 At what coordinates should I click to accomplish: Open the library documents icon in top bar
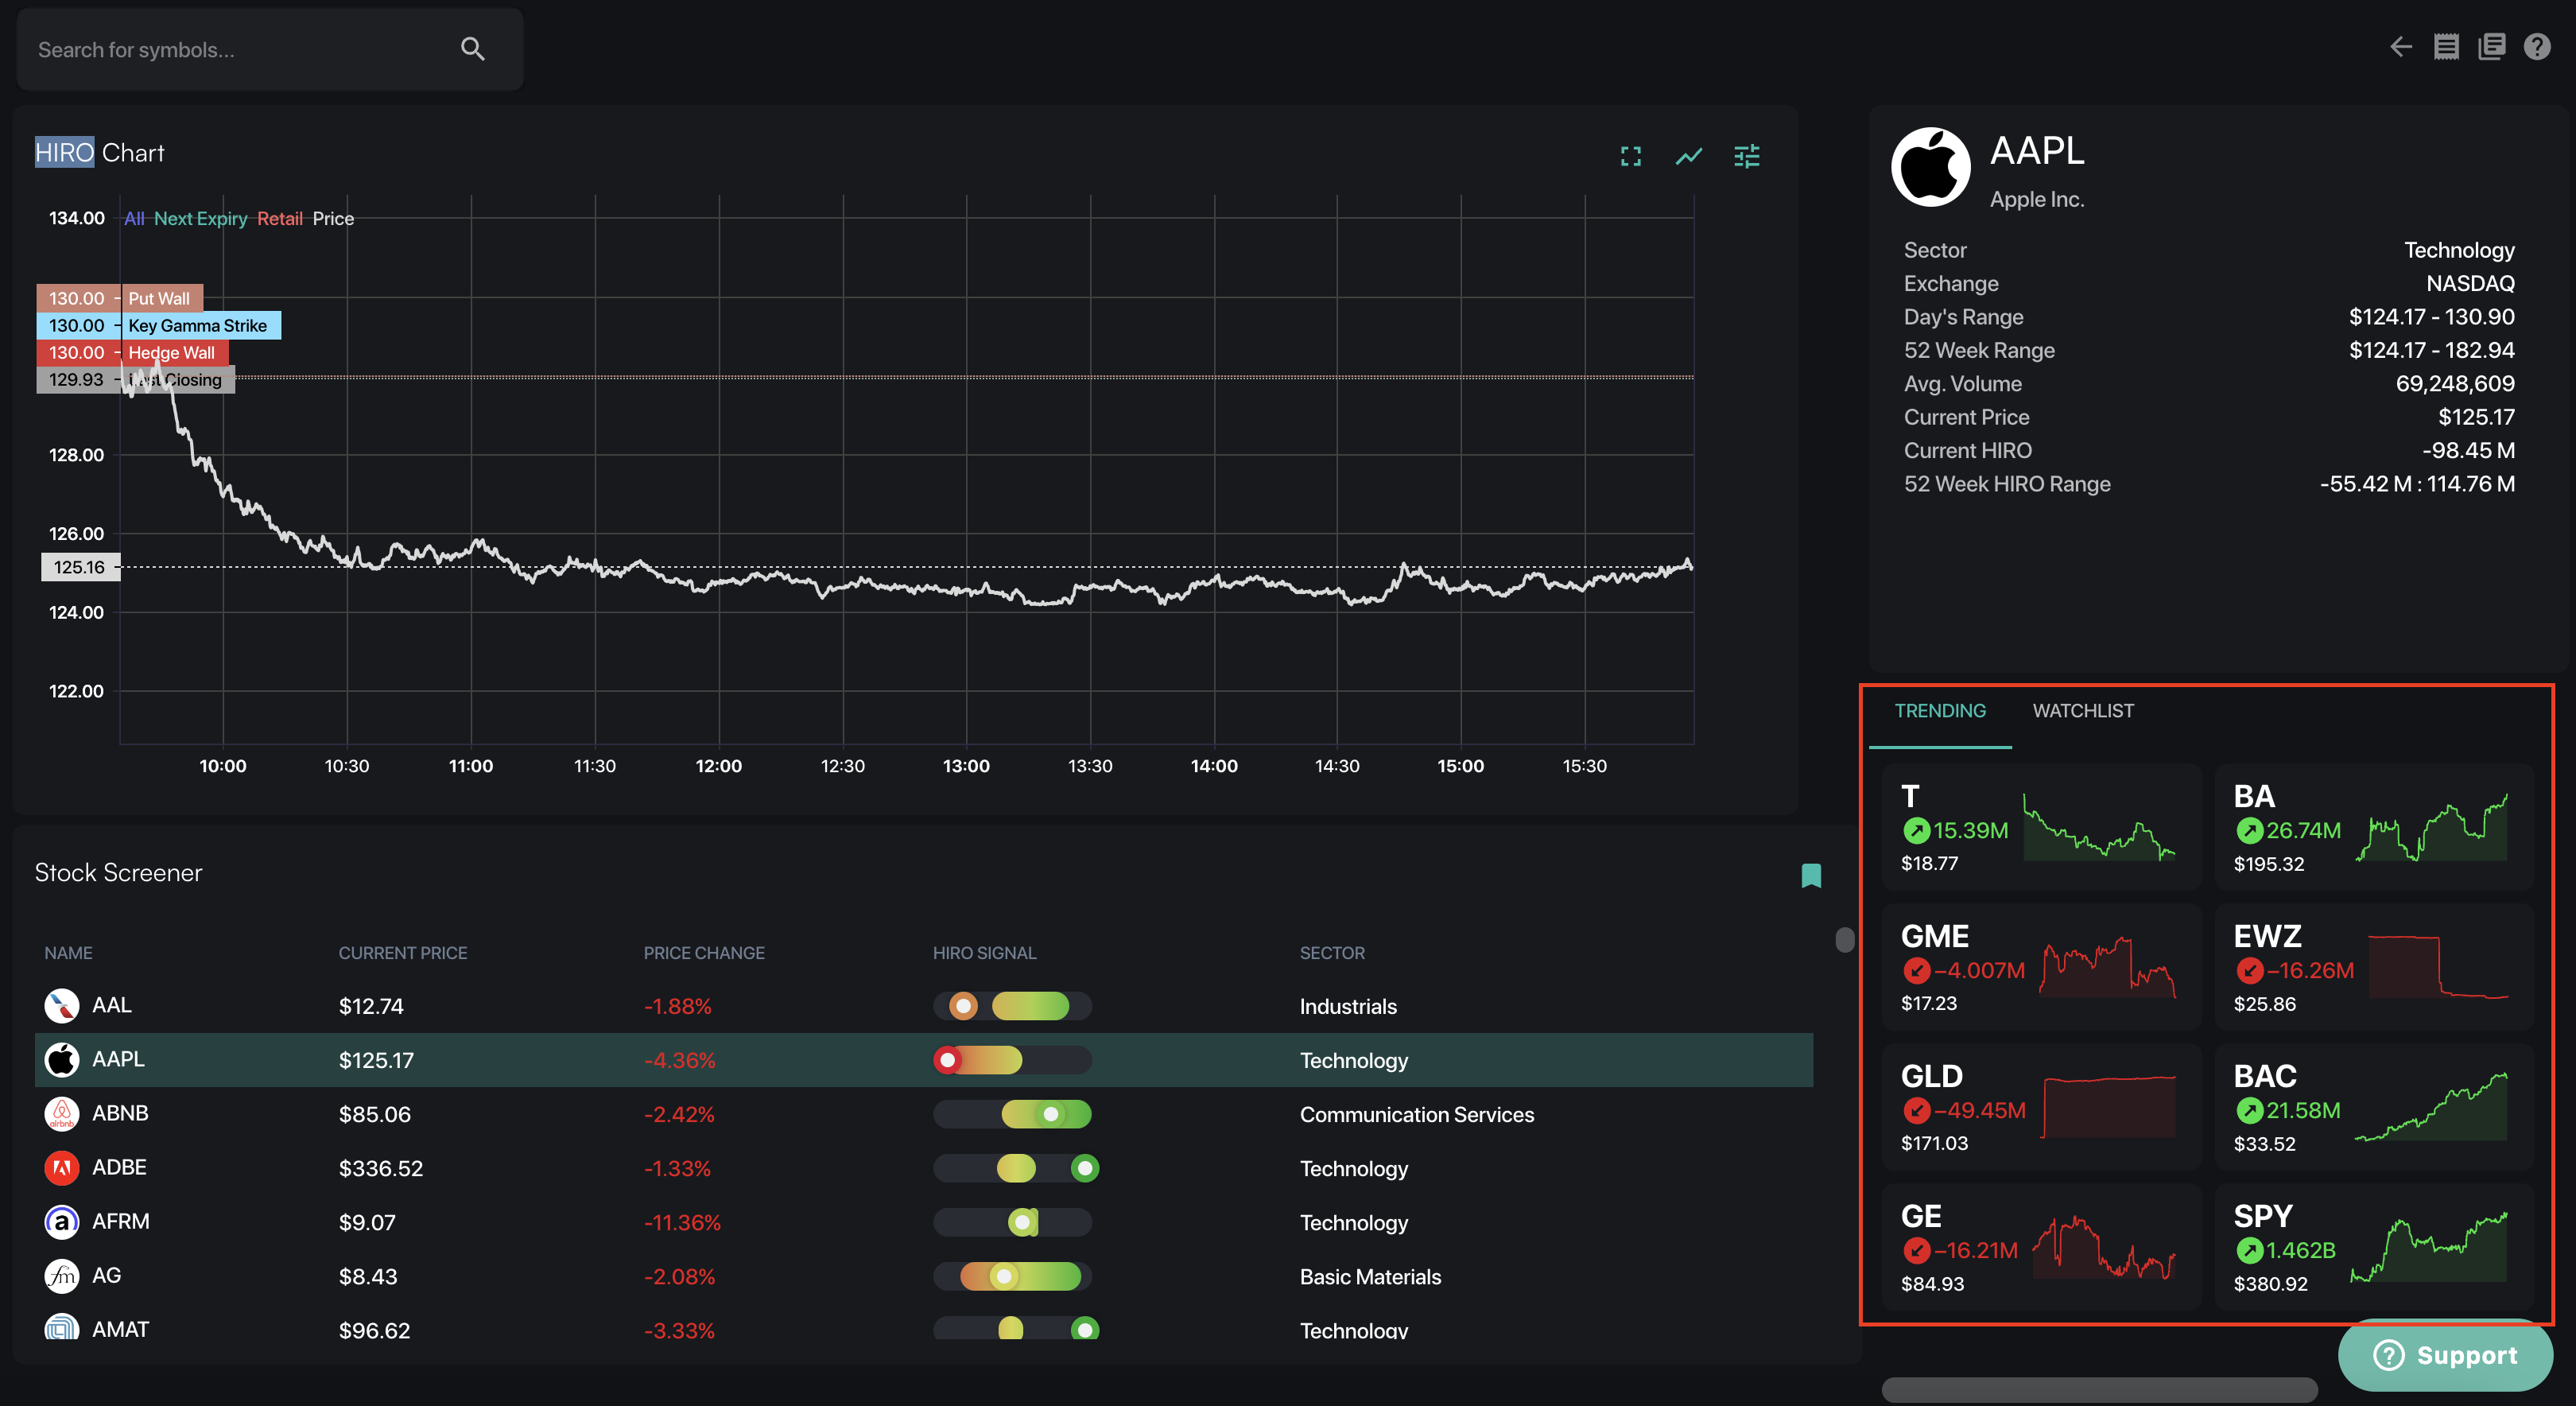[2491, 47]
